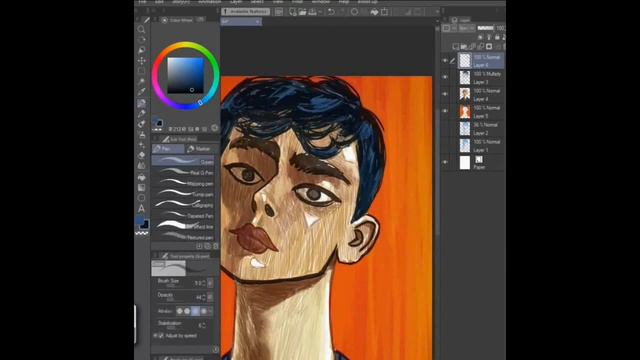The image size is (640, 360).
Task: Switch to the Marker sub tool tab
Action: tap(200, 149)
